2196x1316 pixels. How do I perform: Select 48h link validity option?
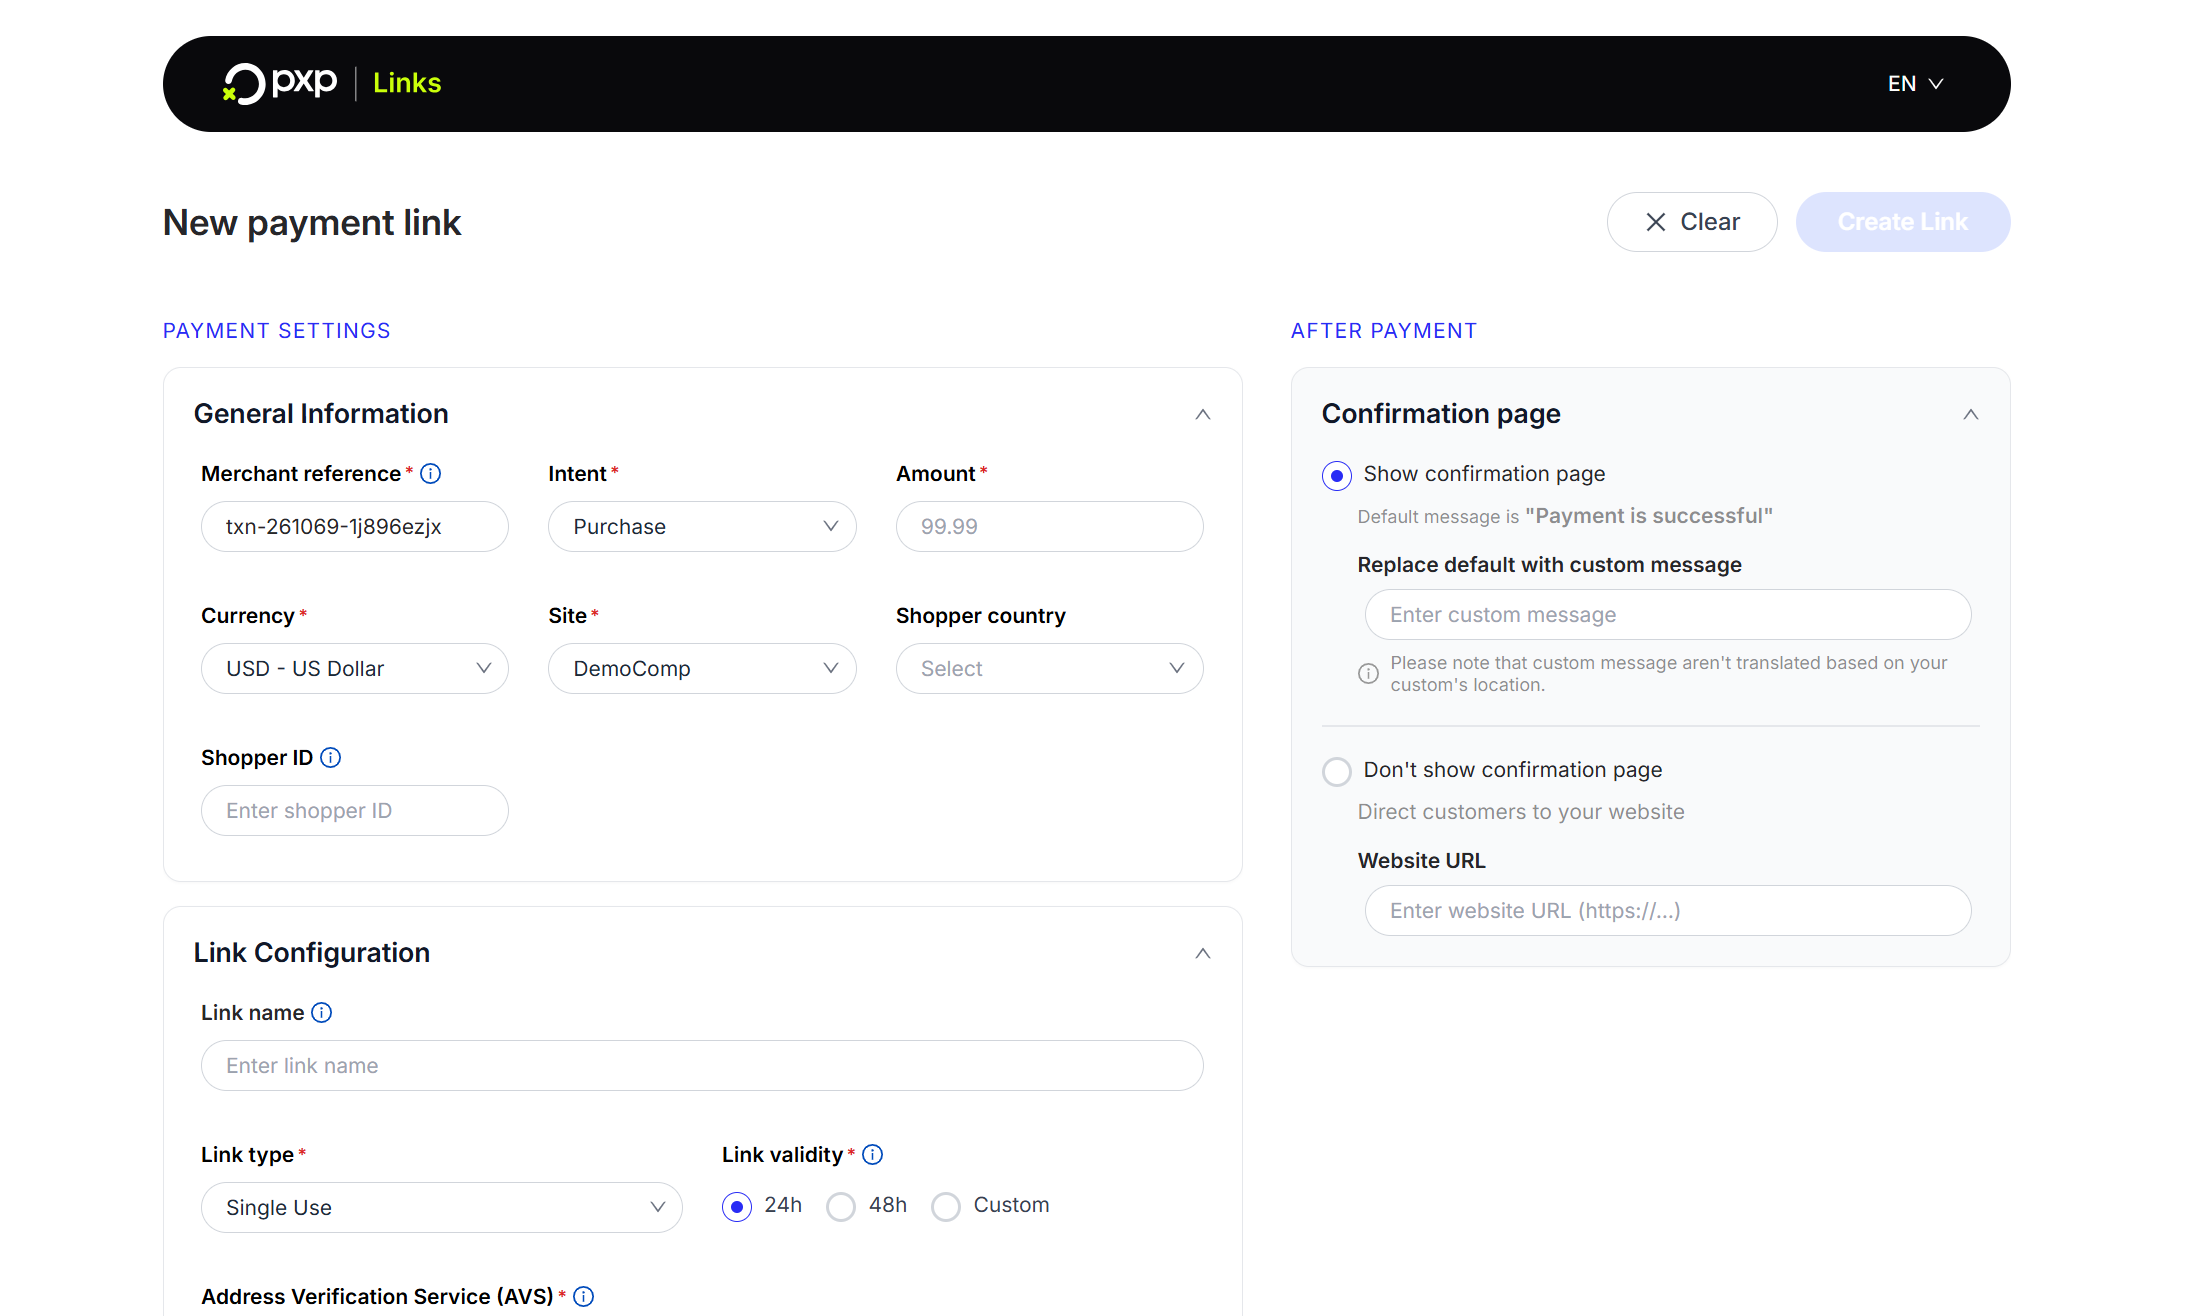click(x=841, y=1207)
